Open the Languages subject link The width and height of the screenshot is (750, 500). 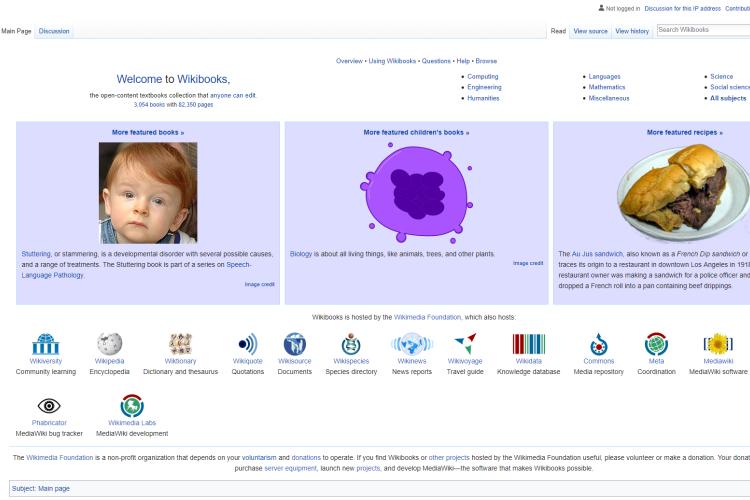pos(605,77)
